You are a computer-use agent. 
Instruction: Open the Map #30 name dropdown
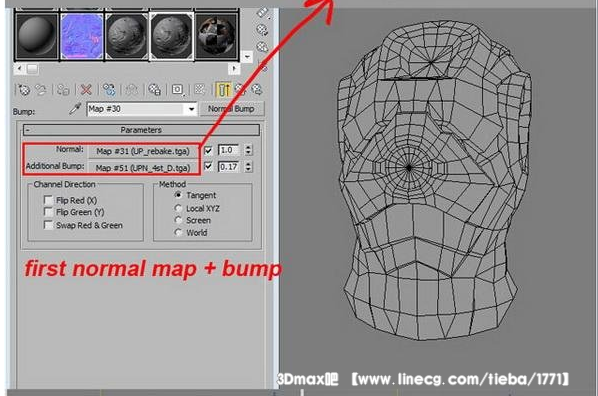191,109
